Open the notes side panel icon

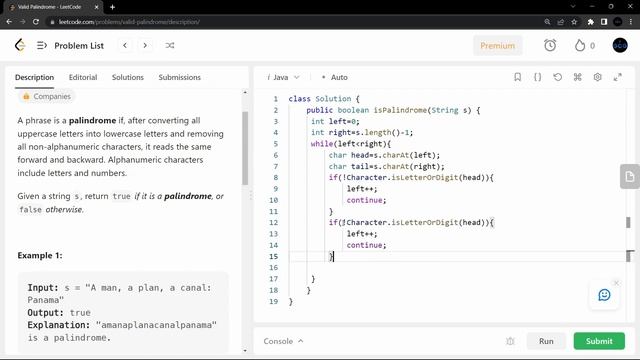coord(629,176)
